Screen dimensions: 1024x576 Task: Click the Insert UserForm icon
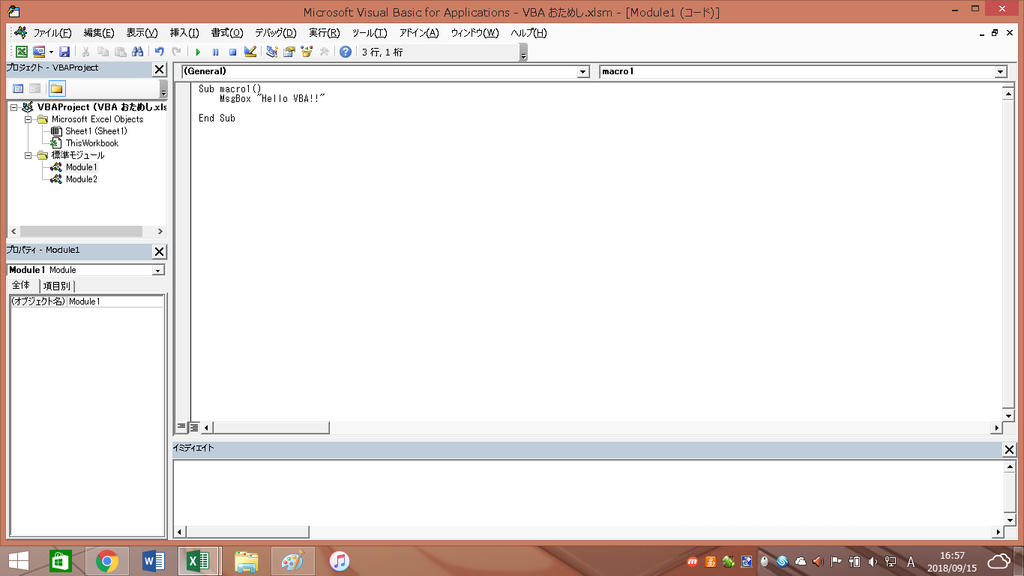click(x=39, y=52)
